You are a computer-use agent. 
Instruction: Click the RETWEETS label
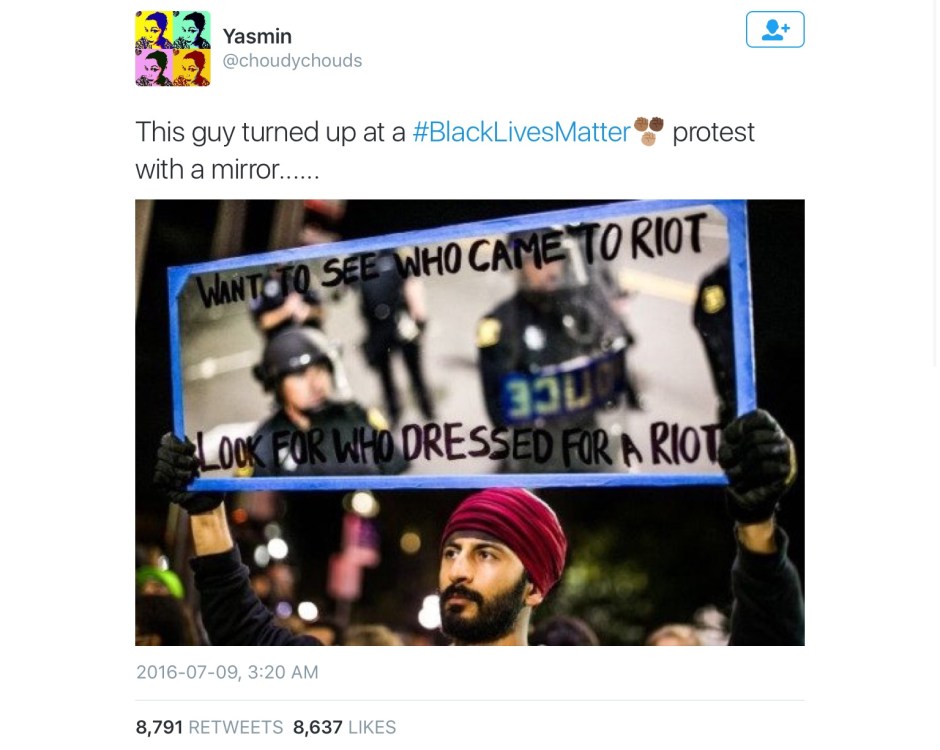(x=236, y=727)
